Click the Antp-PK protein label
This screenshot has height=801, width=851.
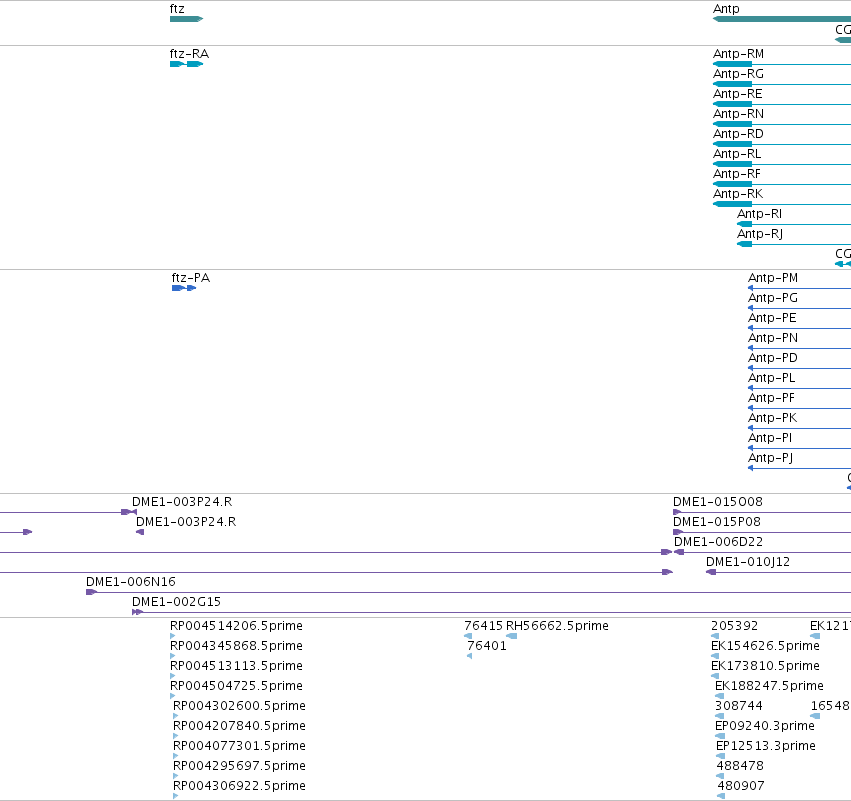click(x=772, y=418)
